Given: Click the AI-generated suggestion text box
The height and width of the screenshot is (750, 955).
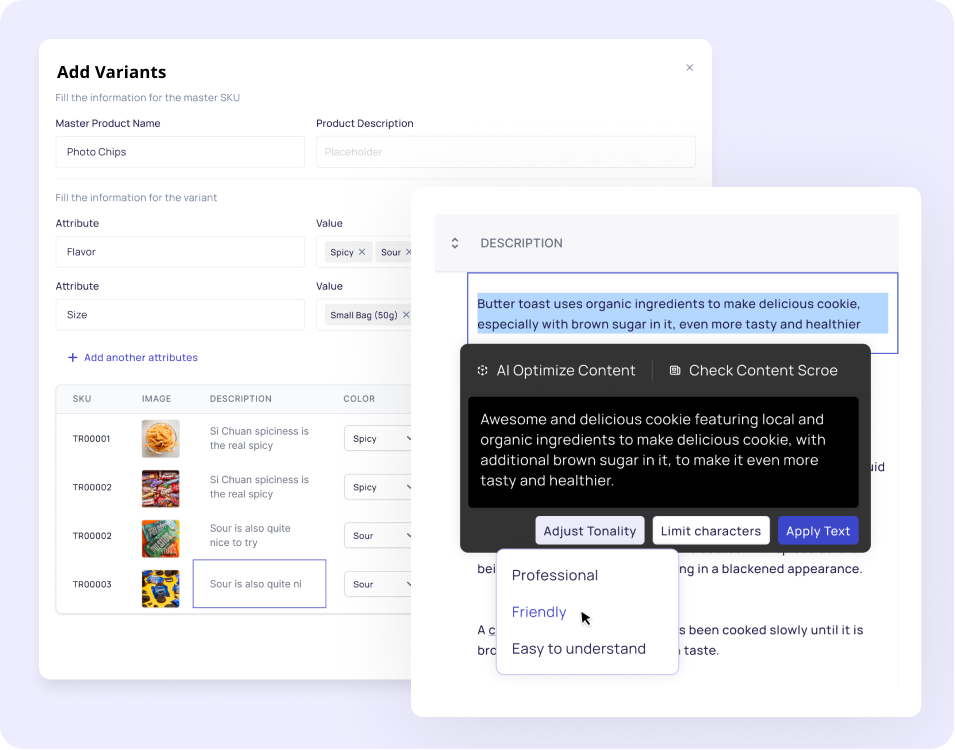Looking at the screenshot, I should tap(663, 452).
